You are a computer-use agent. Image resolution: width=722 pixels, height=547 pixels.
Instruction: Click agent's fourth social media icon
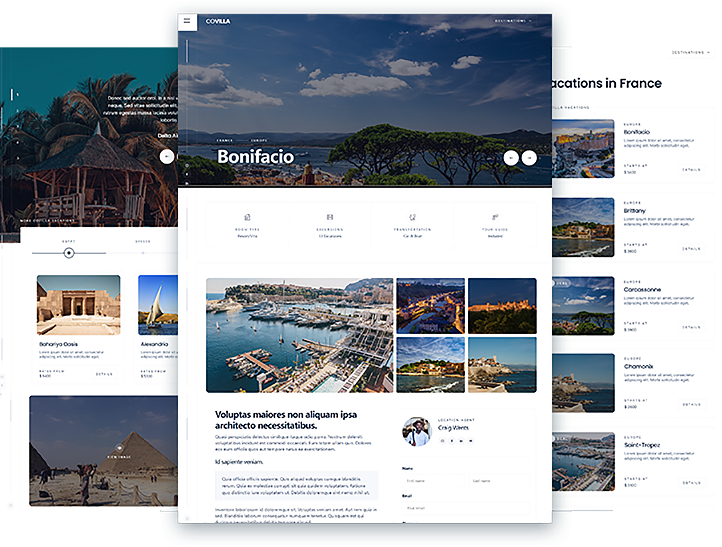point(471,441)
